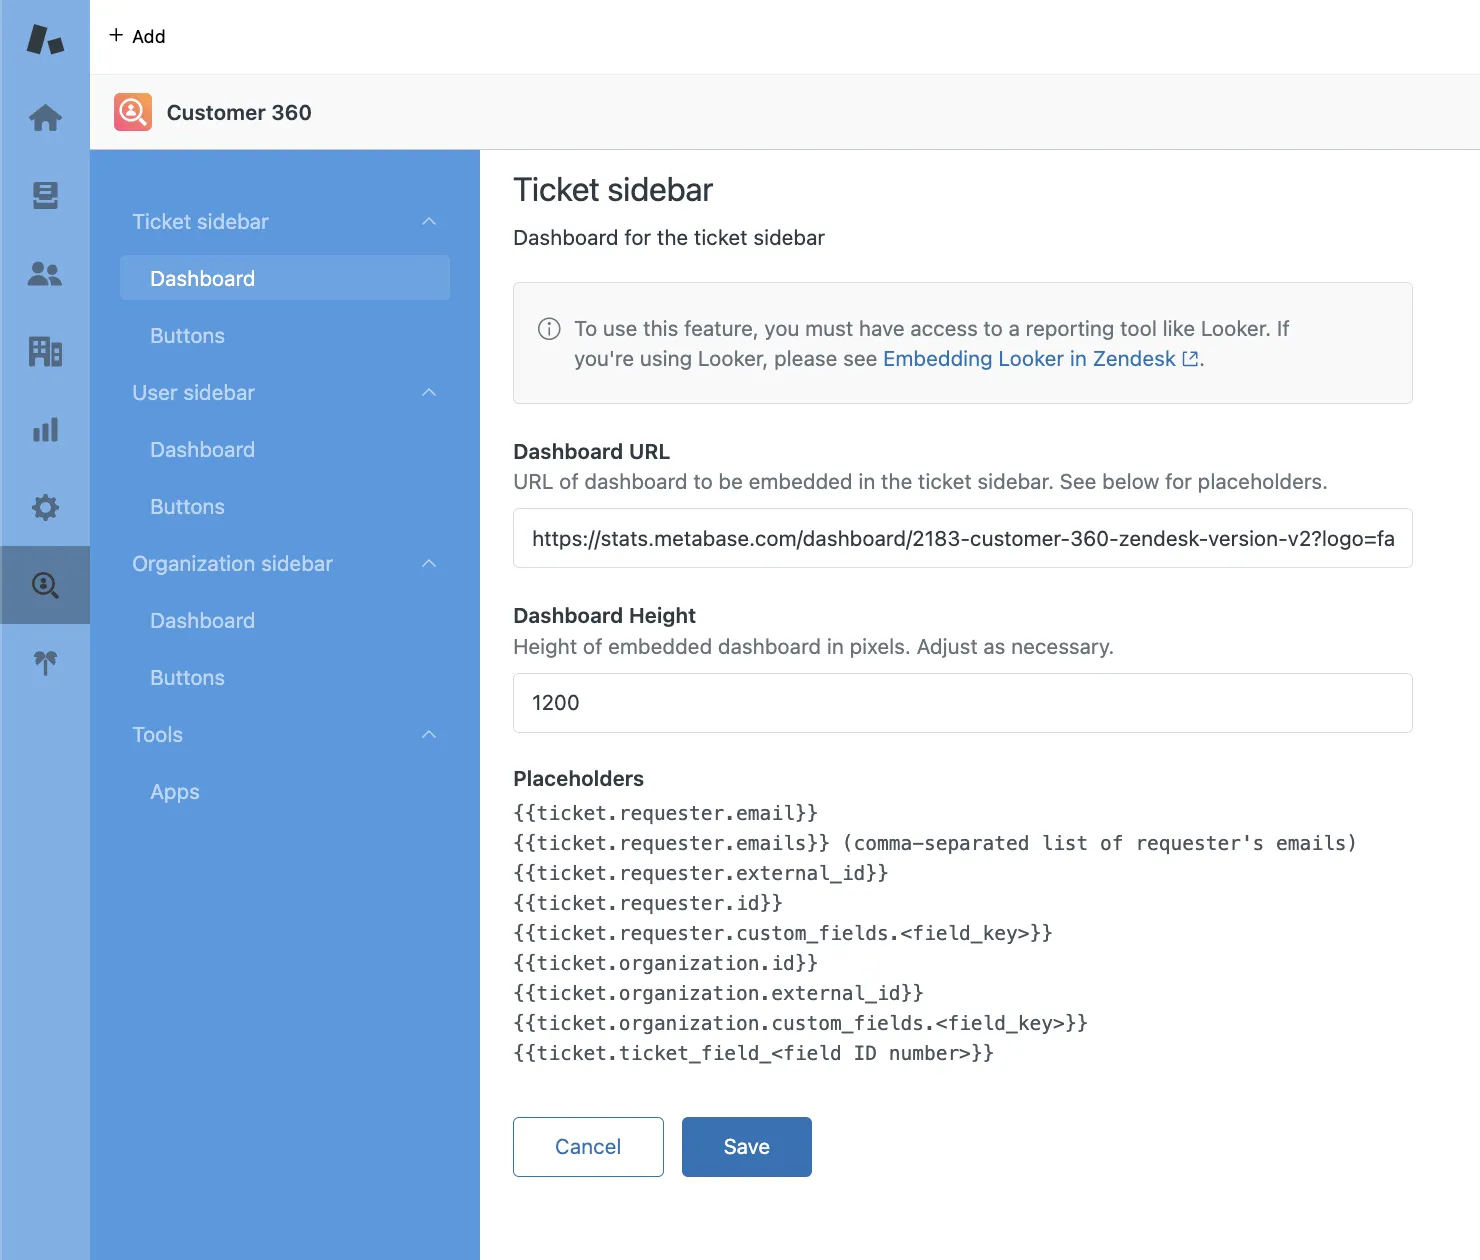Open the Reporting bar chart icon
This screenshot has width=1480, height=1260.
pyautogui.click(x=45, y=430)
